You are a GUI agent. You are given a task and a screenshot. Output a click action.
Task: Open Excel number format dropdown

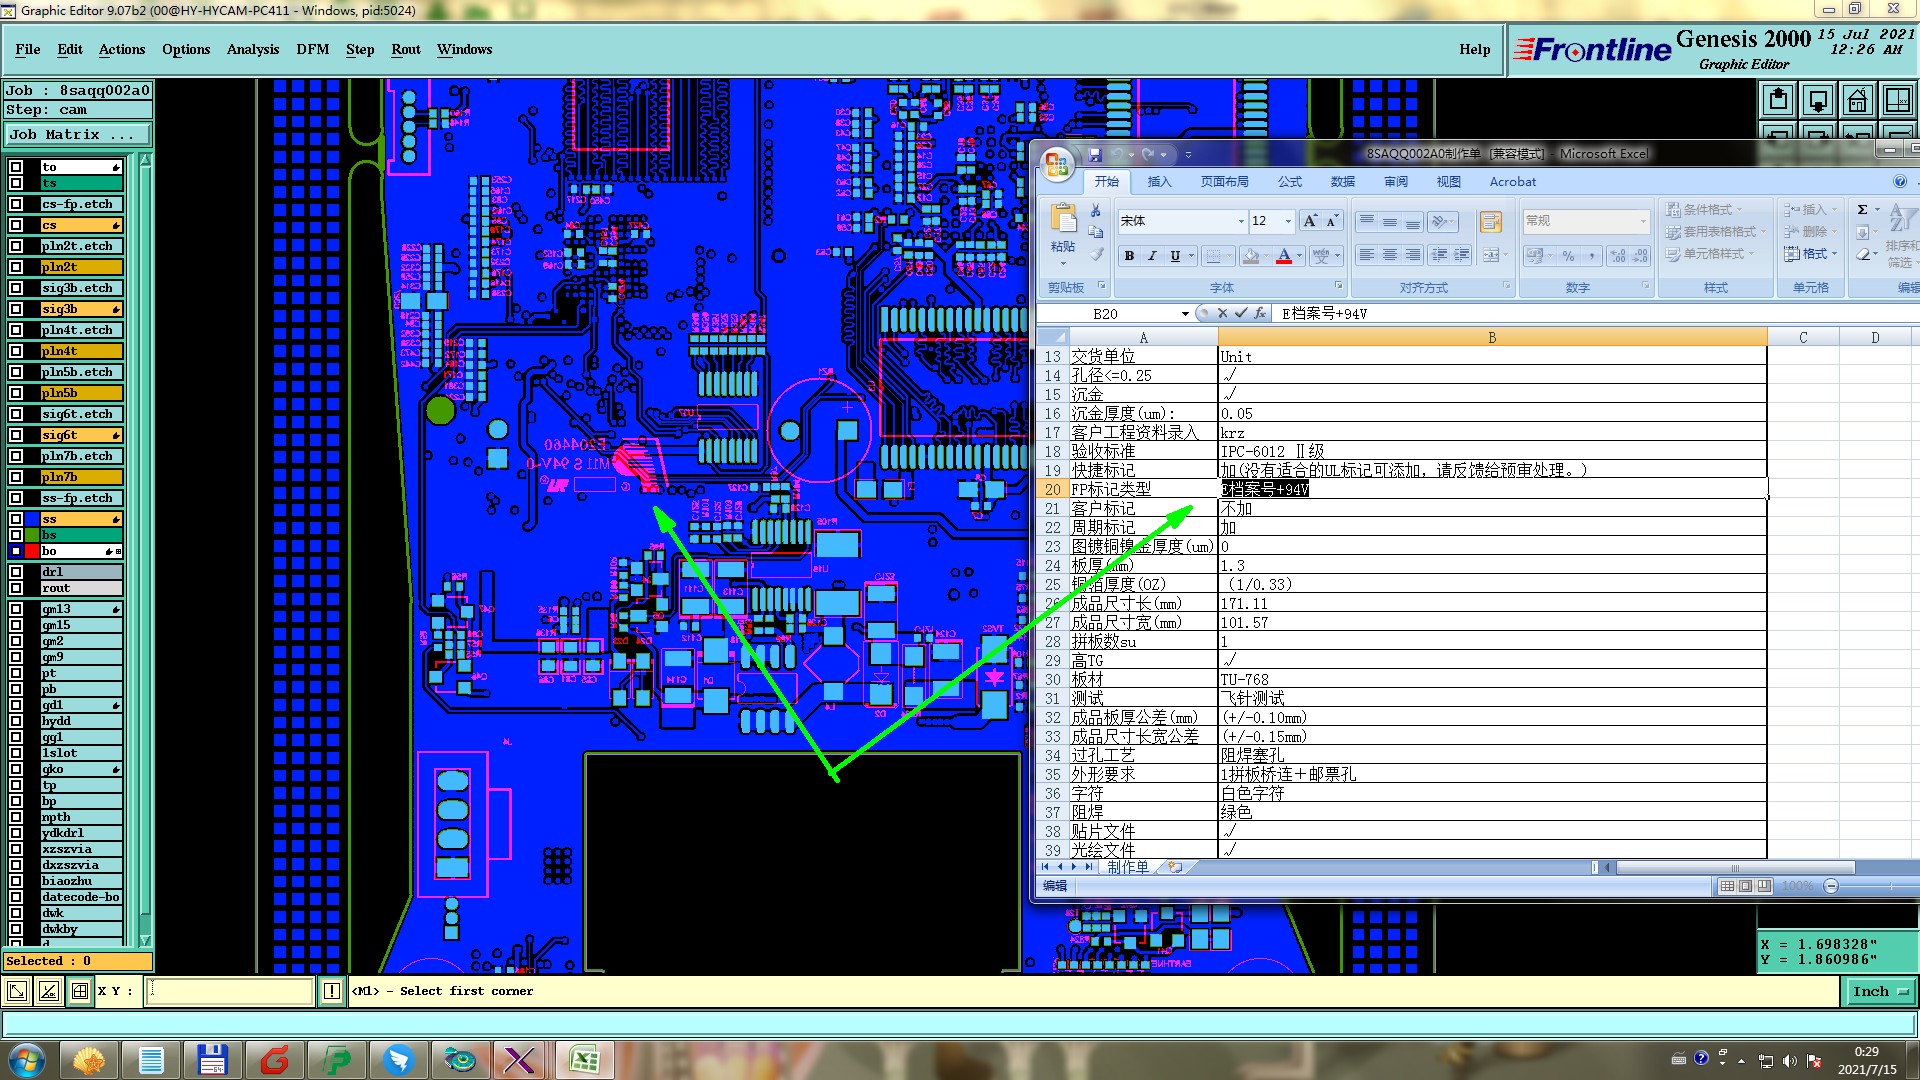(1643, 221)
